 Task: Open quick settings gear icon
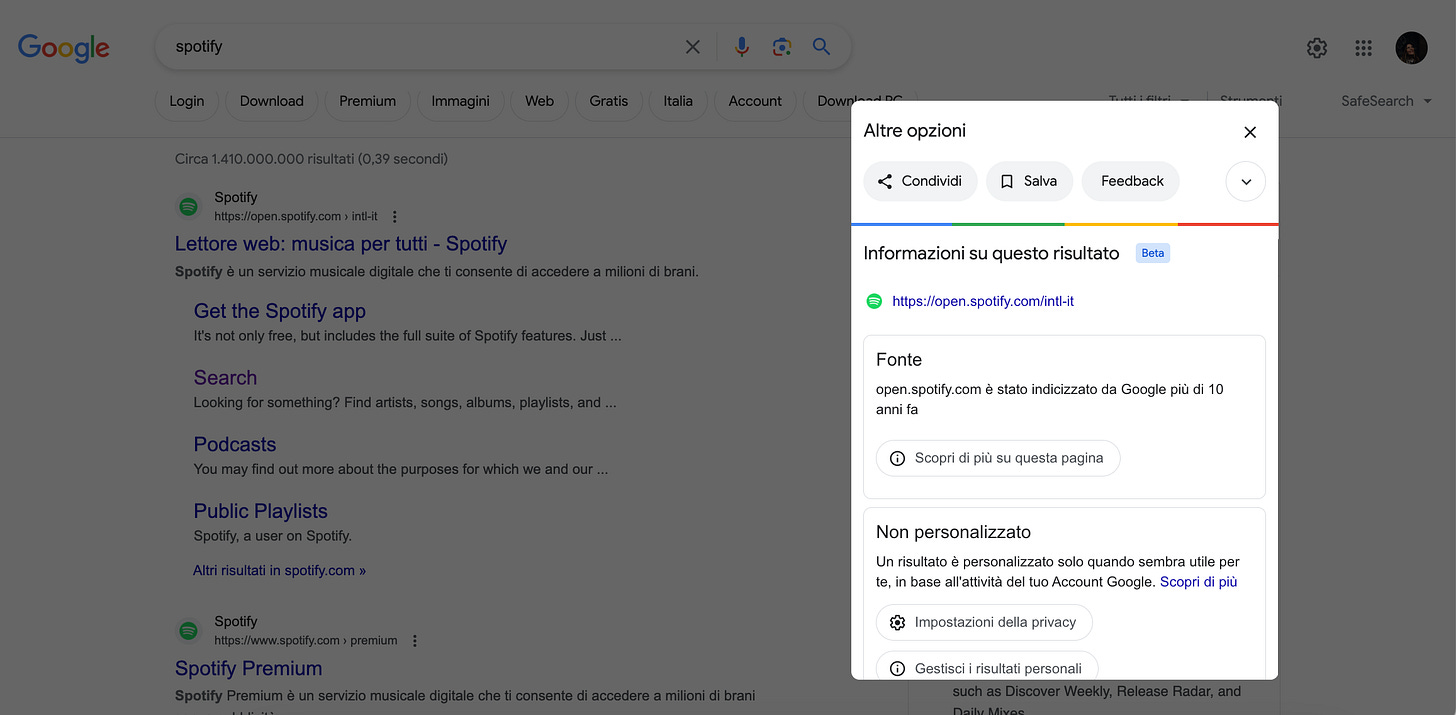pyautogui.click(x=1317, y=48)
